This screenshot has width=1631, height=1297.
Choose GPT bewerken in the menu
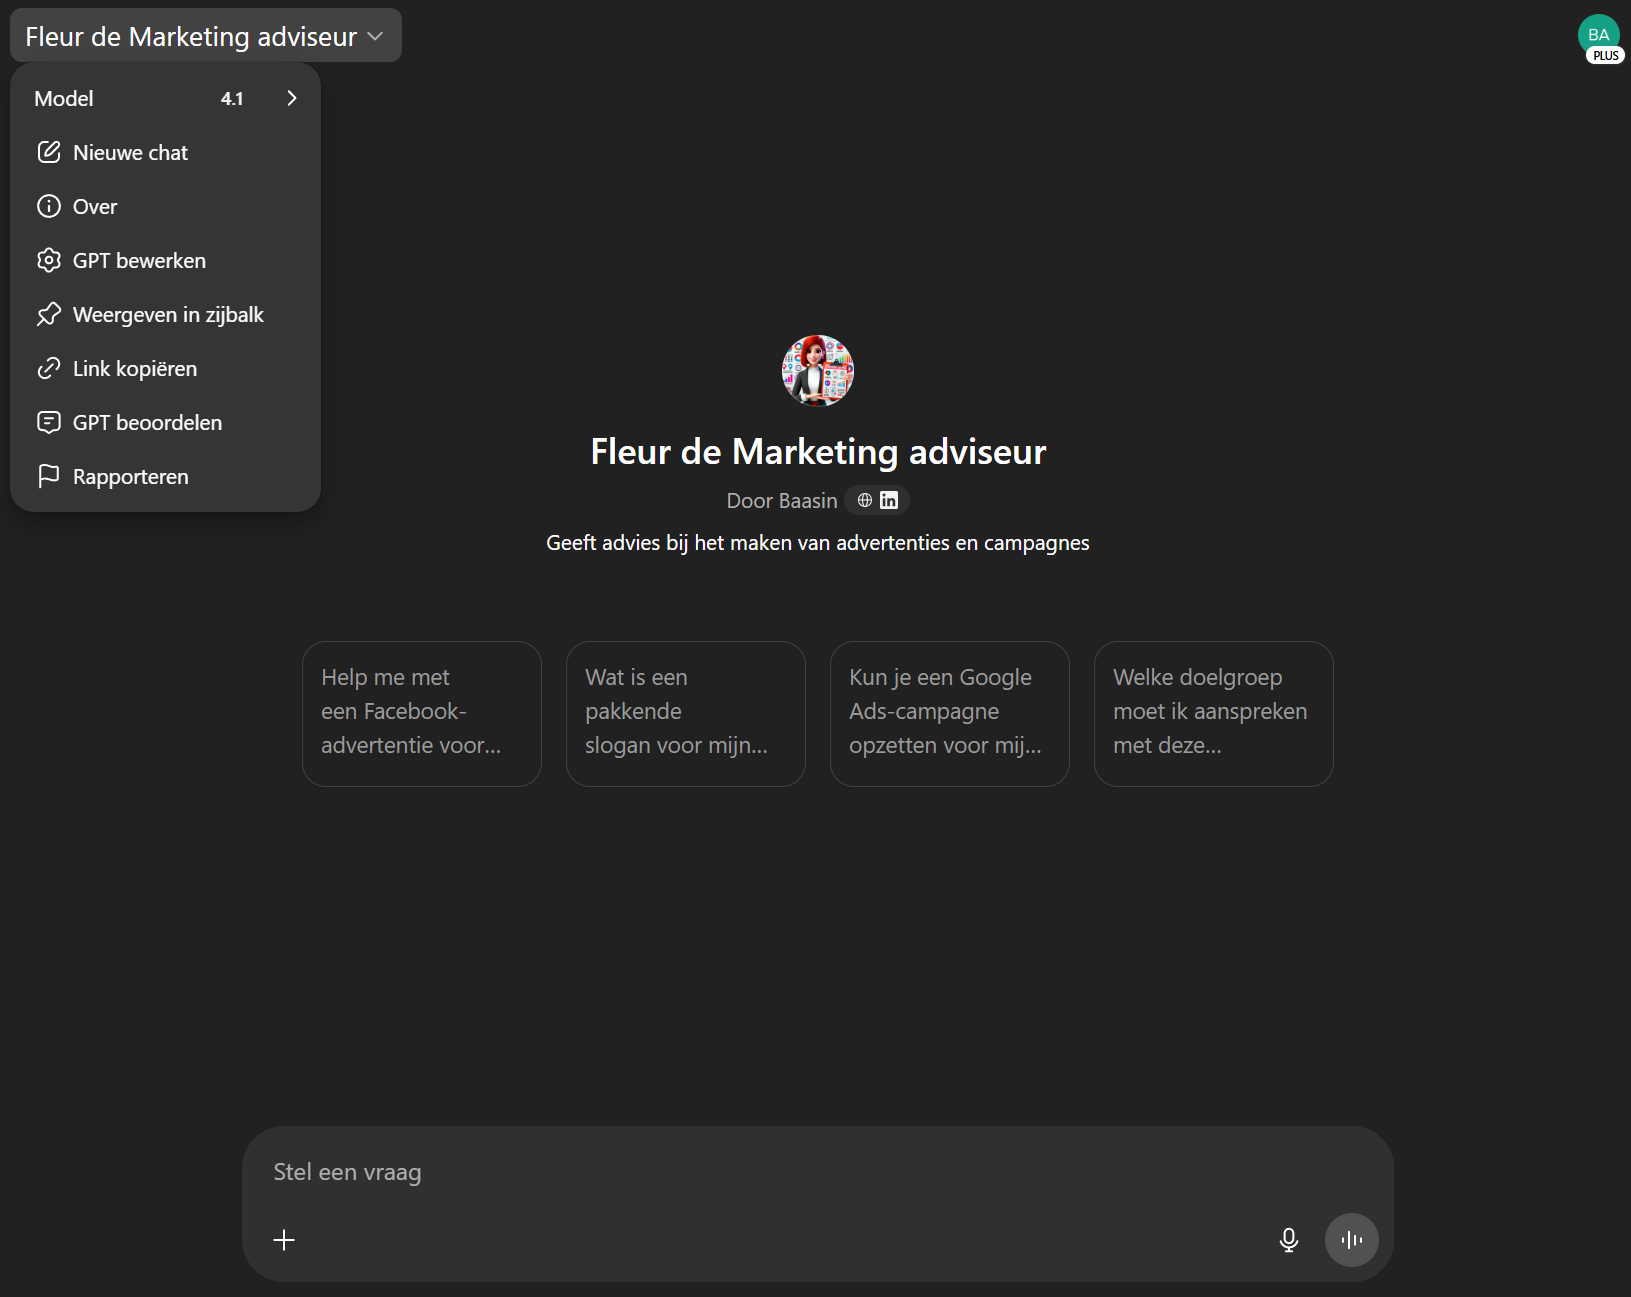[139, 261]
